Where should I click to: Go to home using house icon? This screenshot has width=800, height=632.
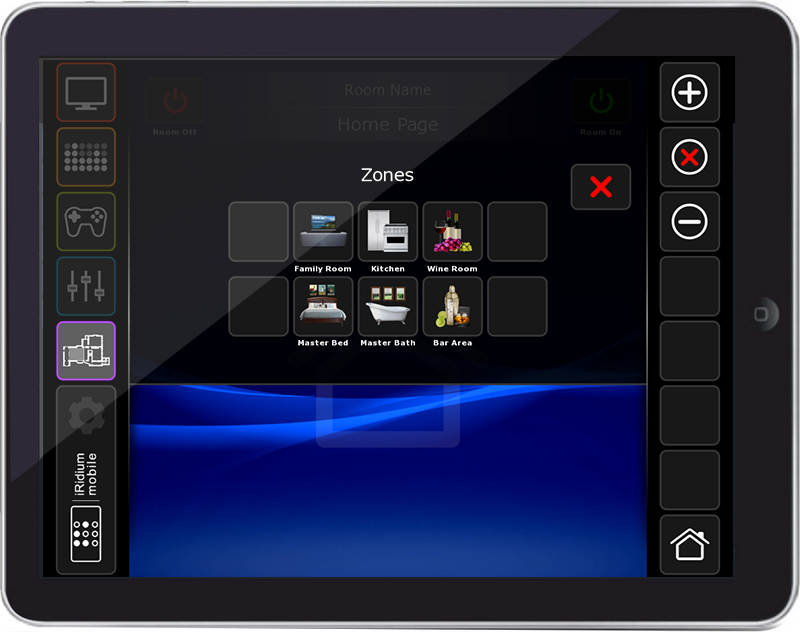pyautogui.click(x=689, y=545)
